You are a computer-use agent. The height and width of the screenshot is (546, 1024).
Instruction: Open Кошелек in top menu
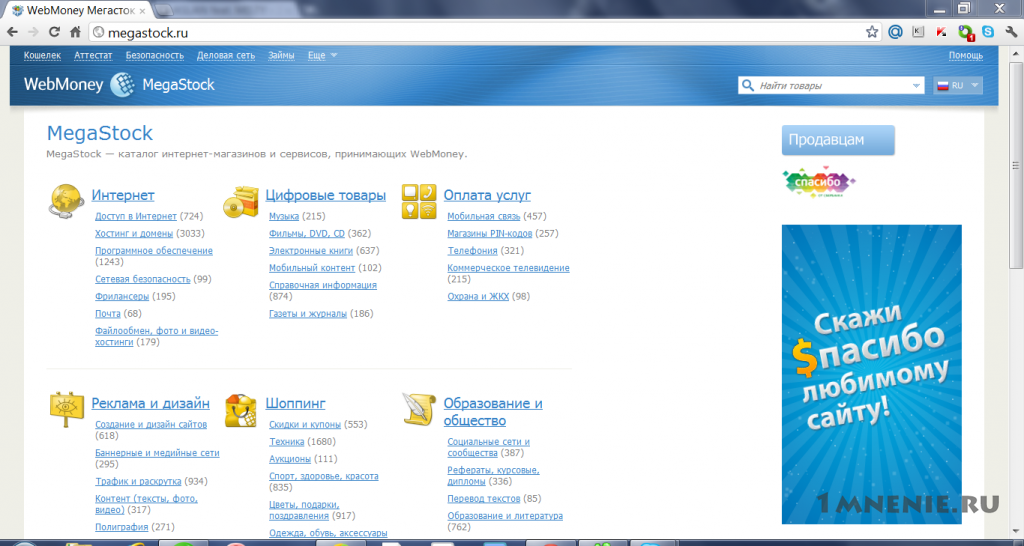tap(42, 56)
